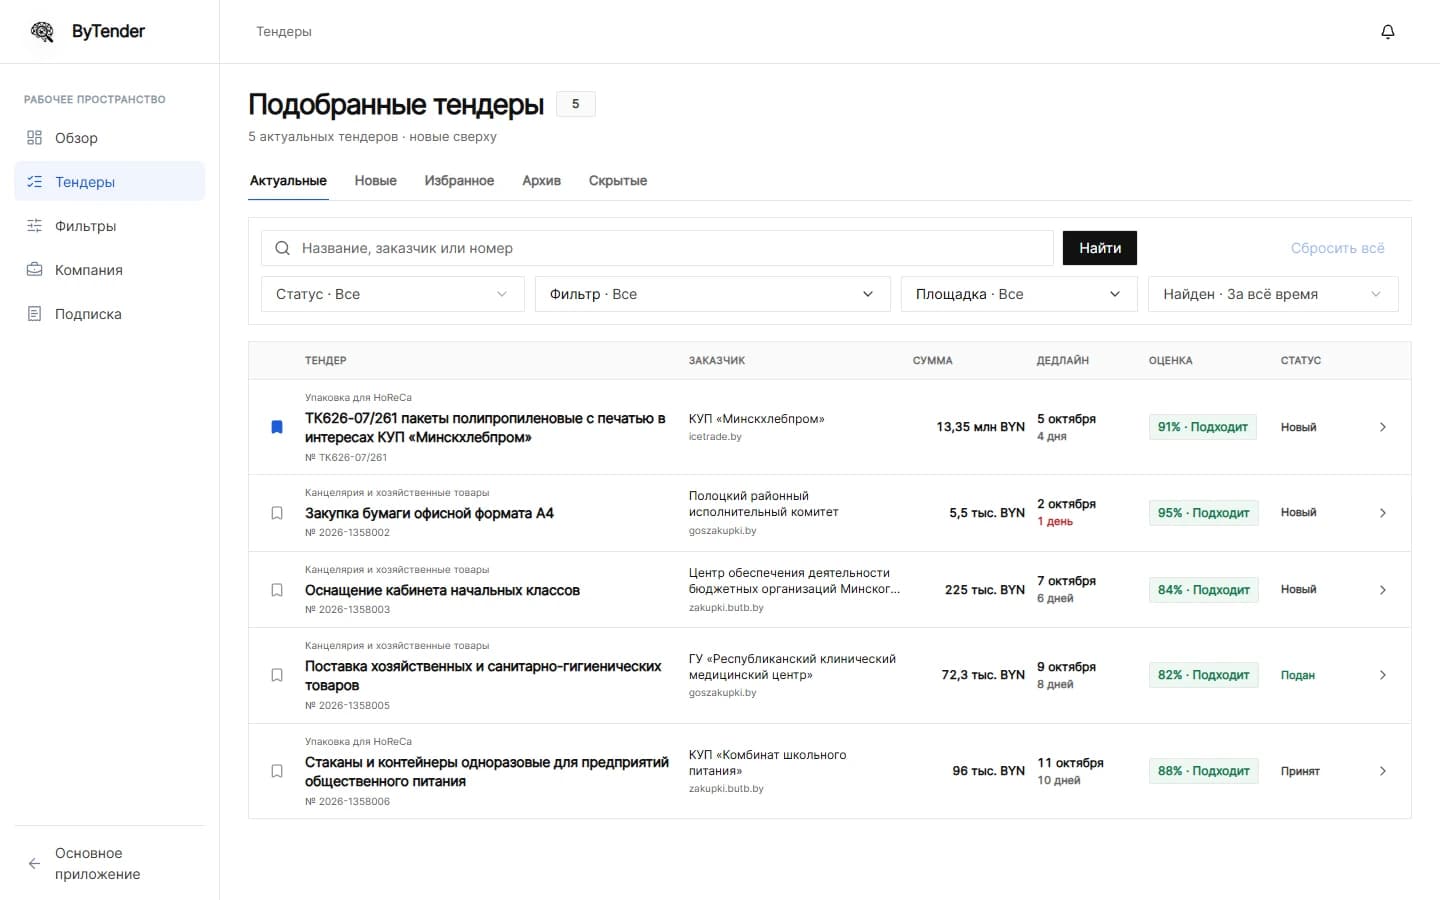Click the Фильтры sliders icon

coord(35,226)
